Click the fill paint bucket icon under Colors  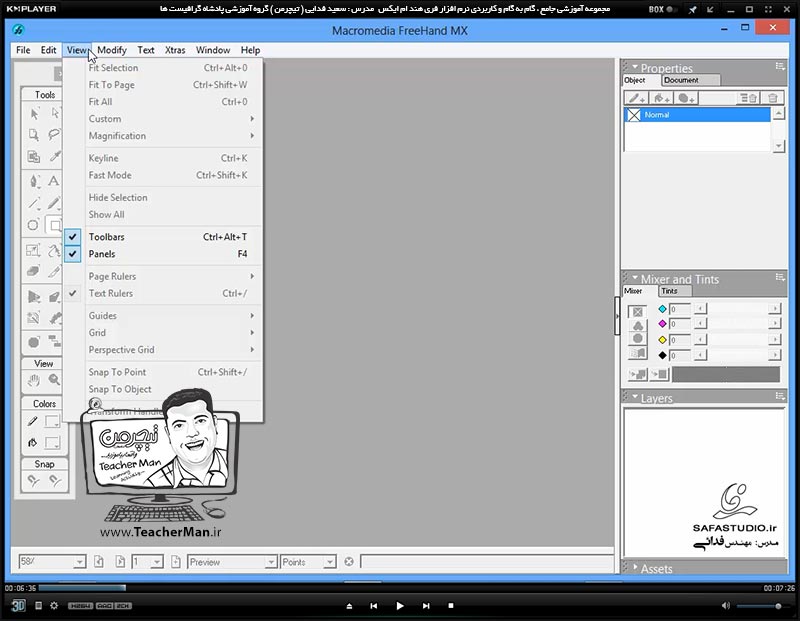33,442
